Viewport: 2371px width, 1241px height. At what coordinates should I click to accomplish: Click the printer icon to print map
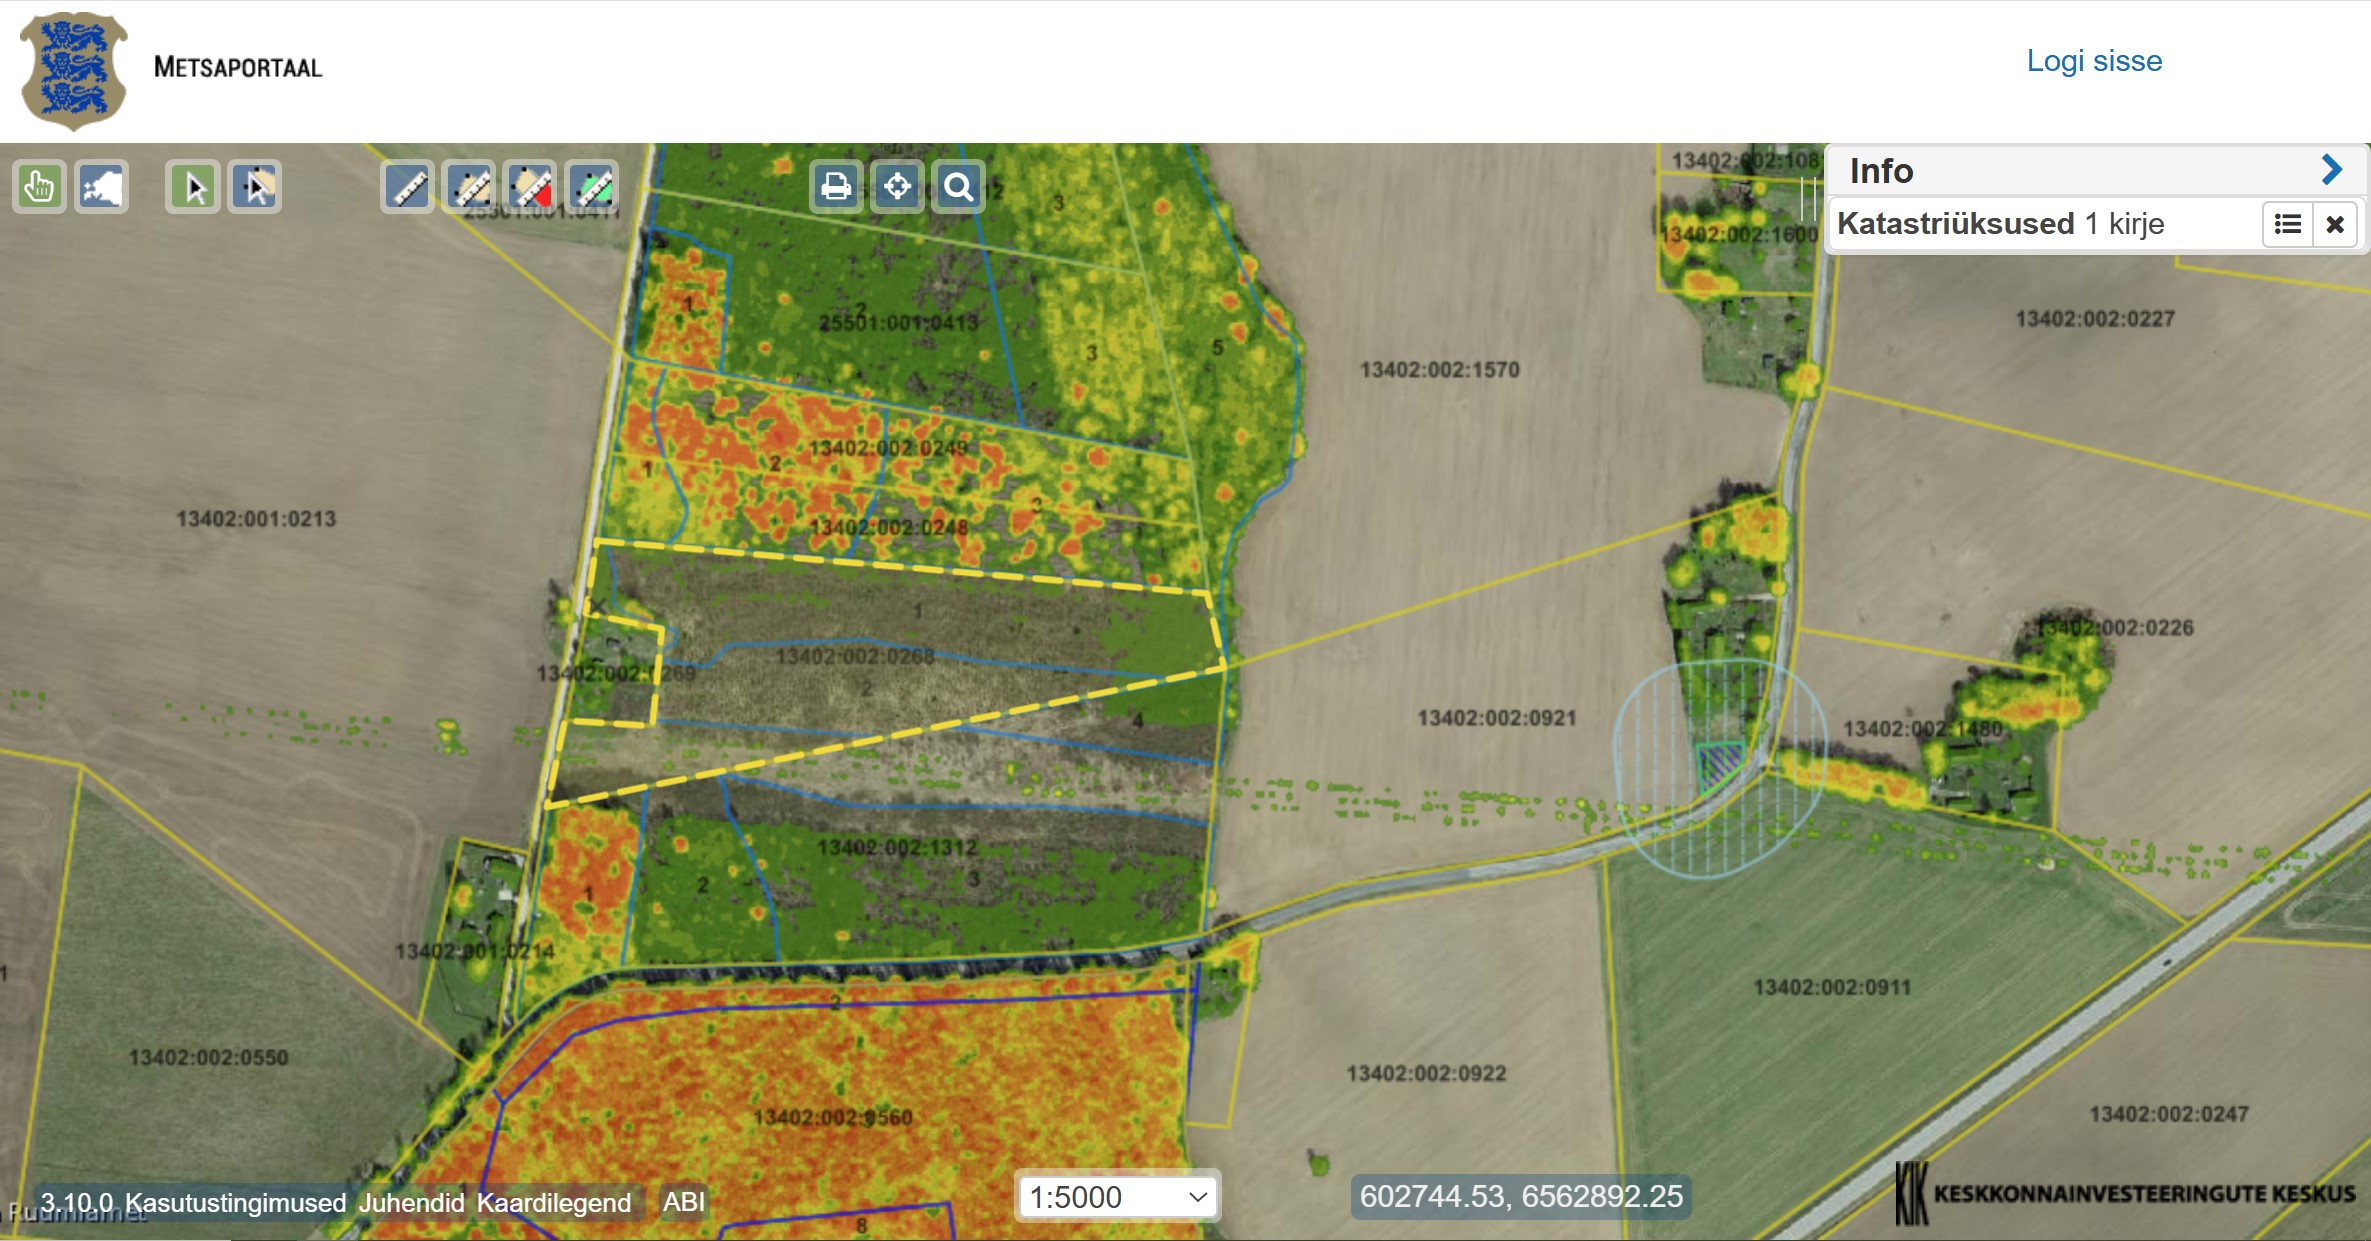(x=836, y=187)
